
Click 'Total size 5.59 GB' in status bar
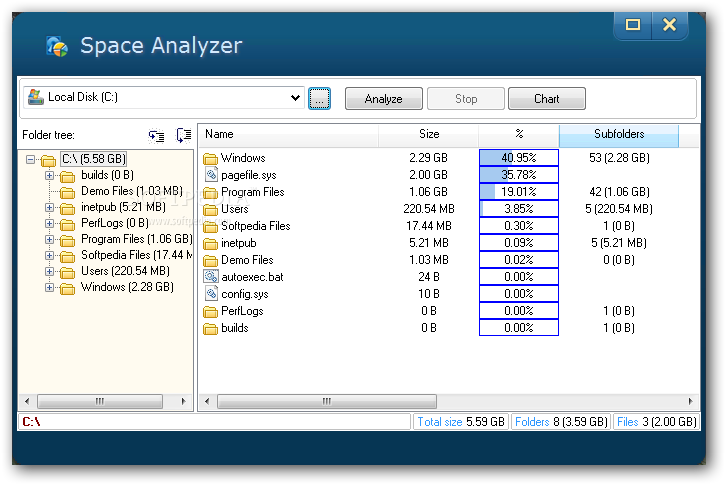tap(461, 422)
